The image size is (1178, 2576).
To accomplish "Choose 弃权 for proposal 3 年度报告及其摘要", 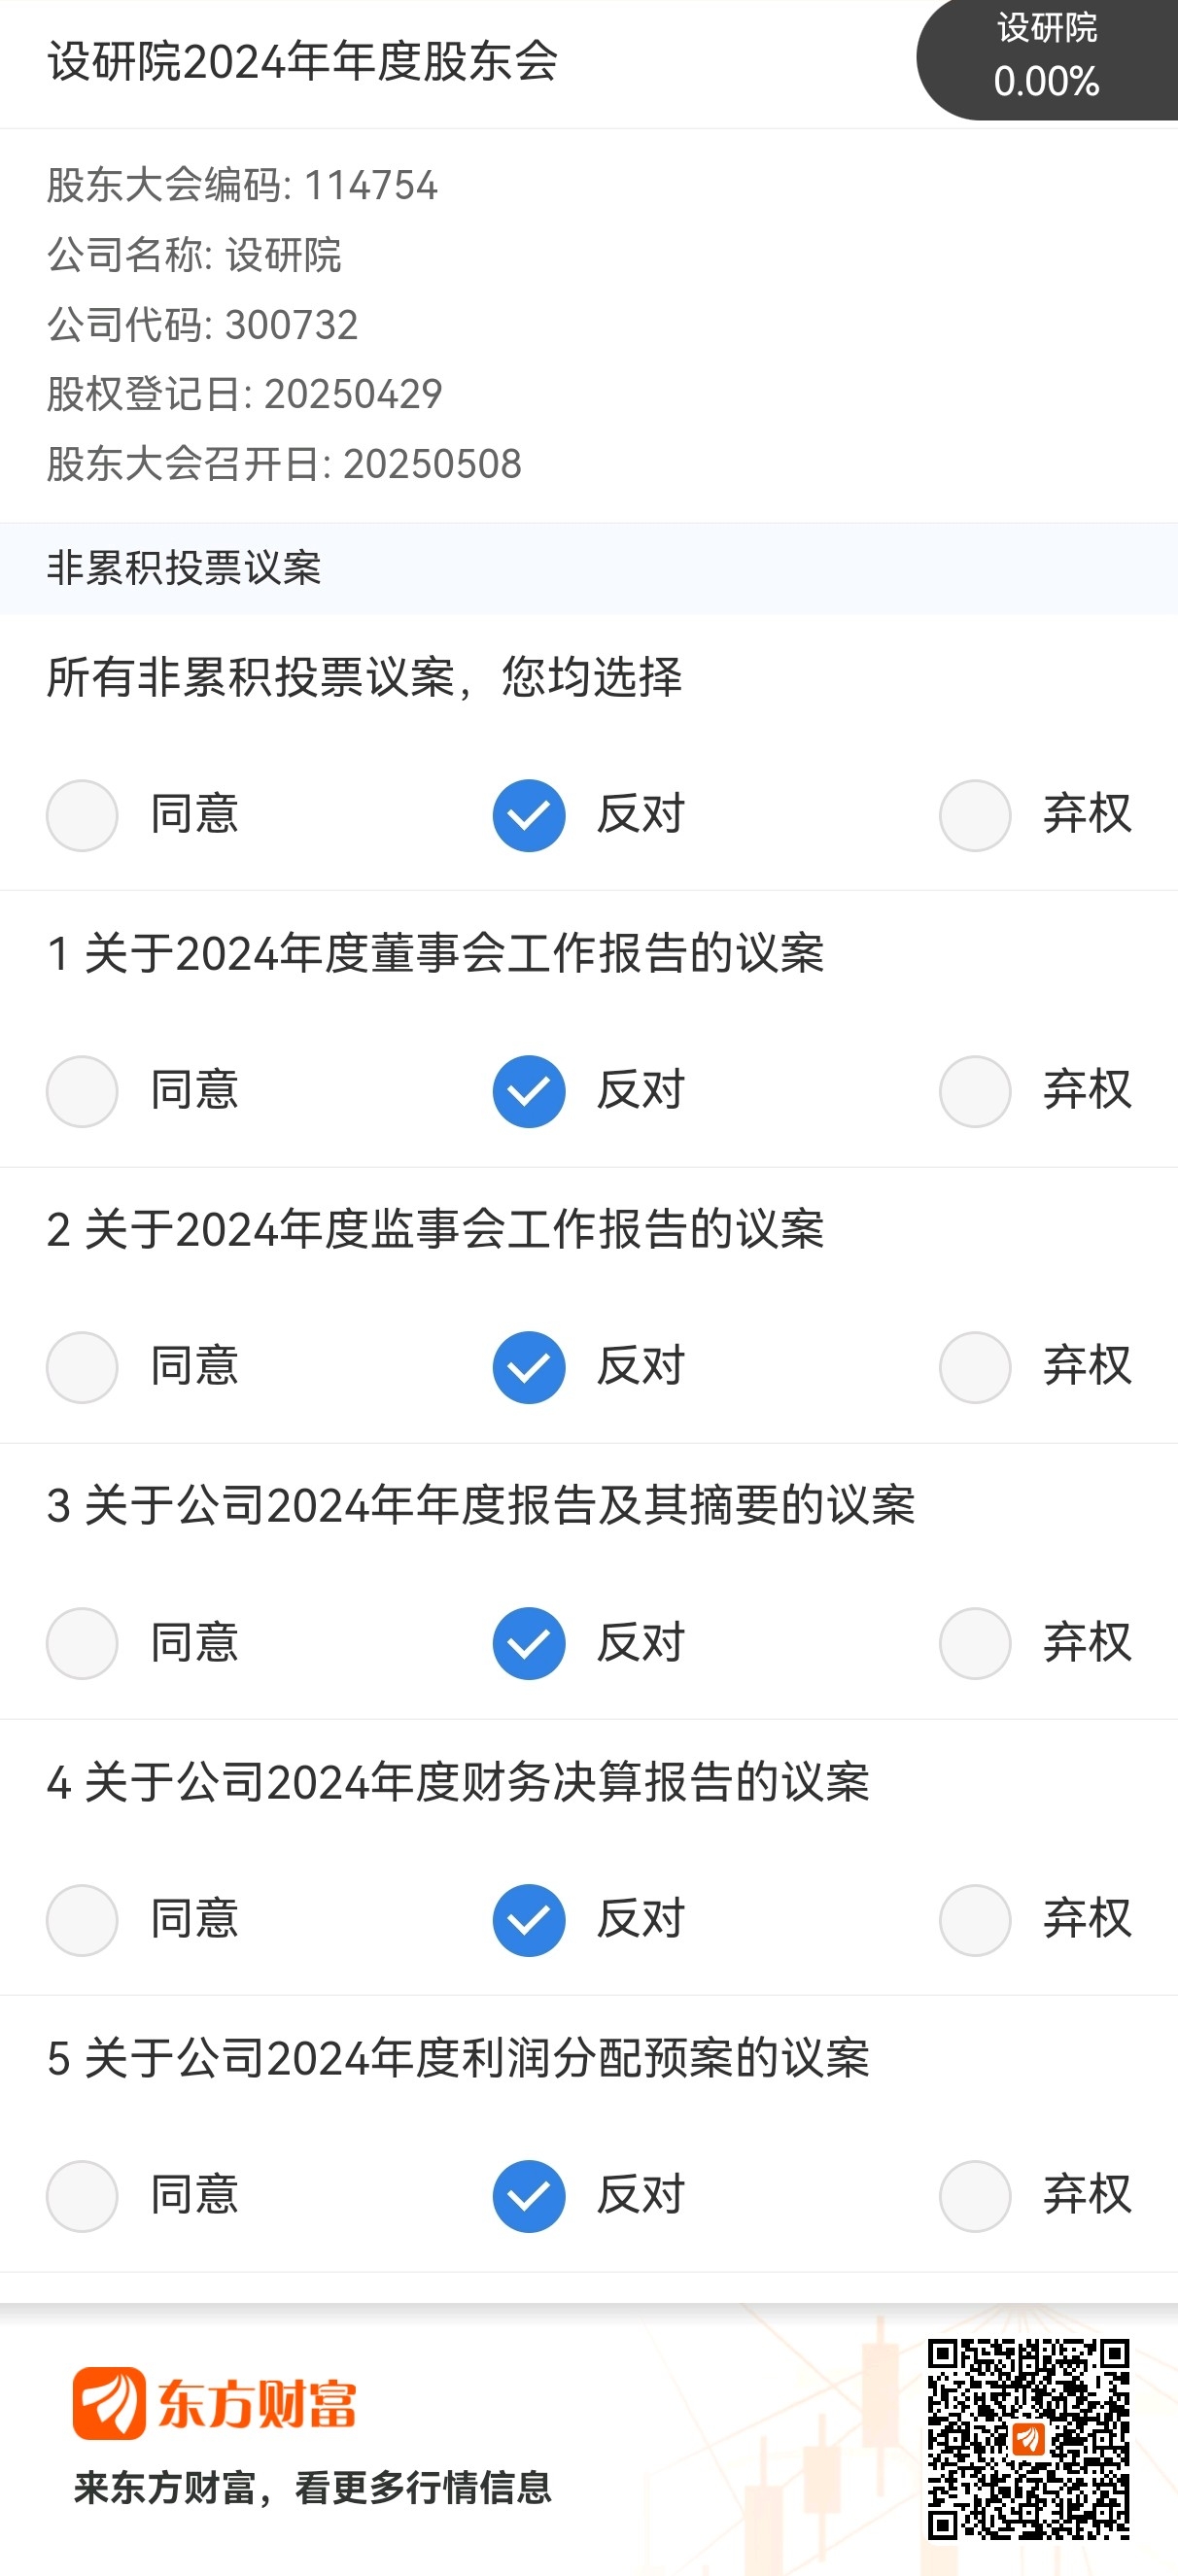I will coord(975,1643).
